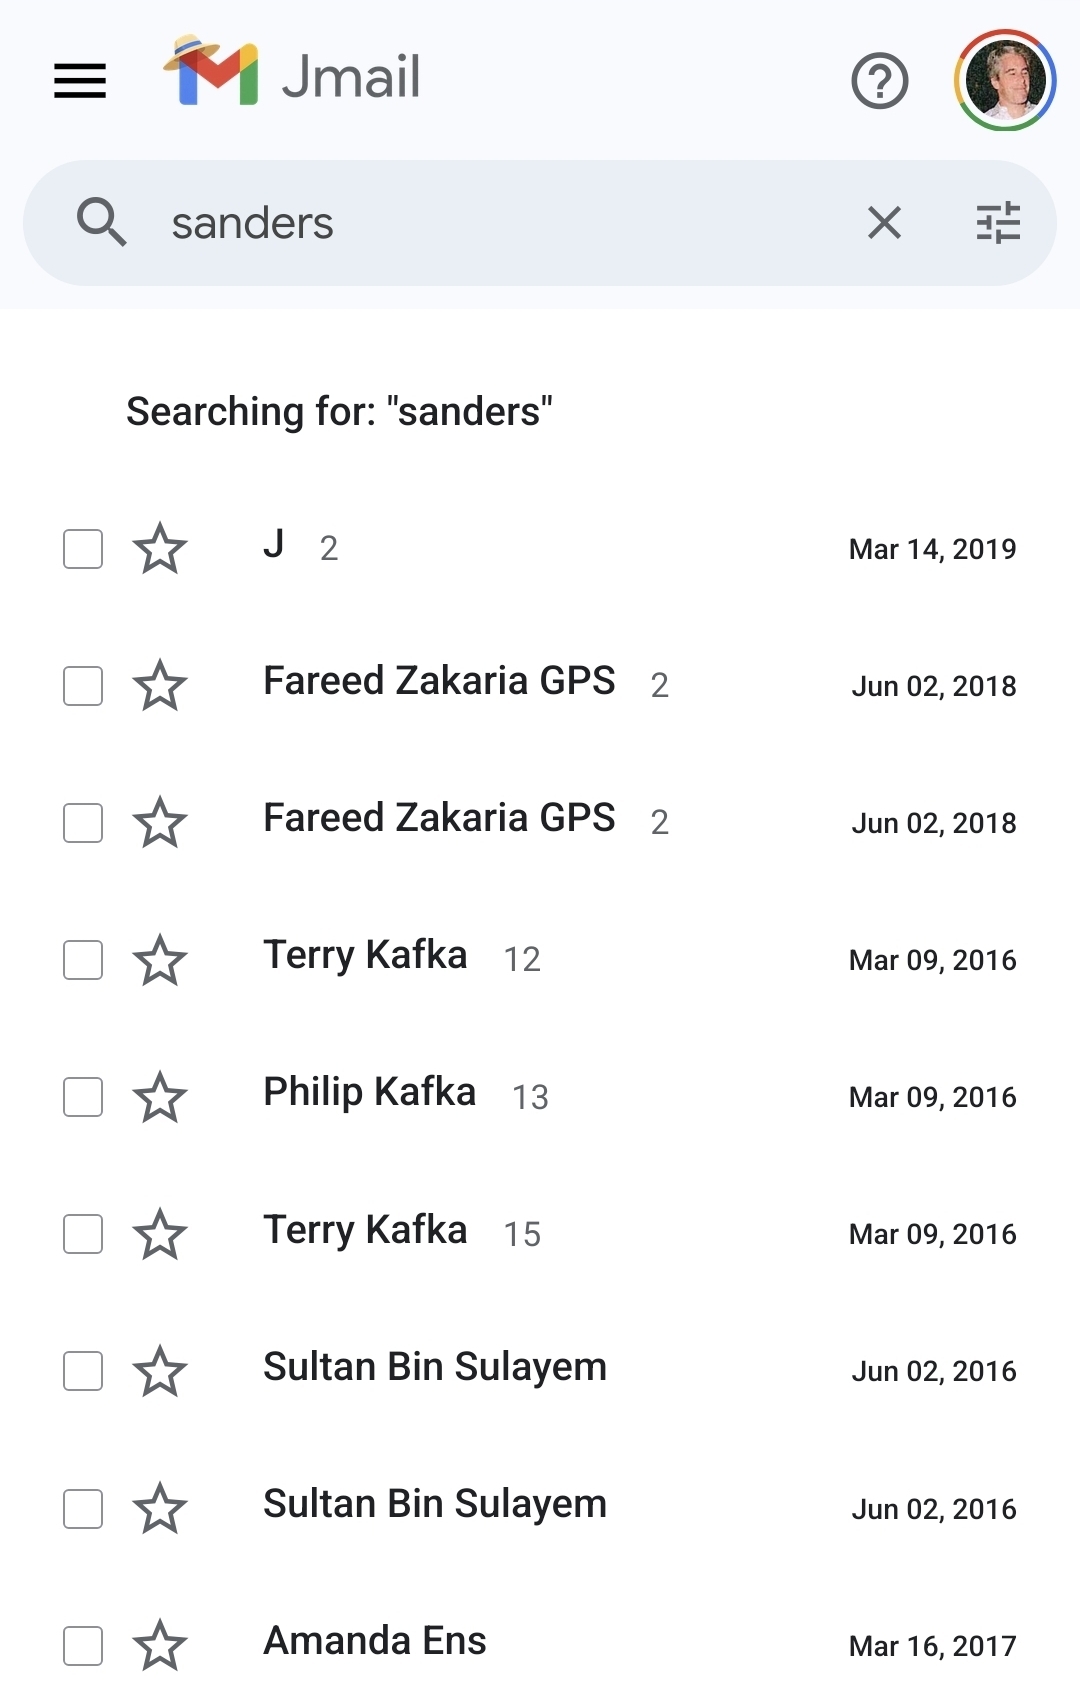Screen dimensions: 1080x1708
Task: Open the profile avatar picture
Action: (x=1004, y=81)
